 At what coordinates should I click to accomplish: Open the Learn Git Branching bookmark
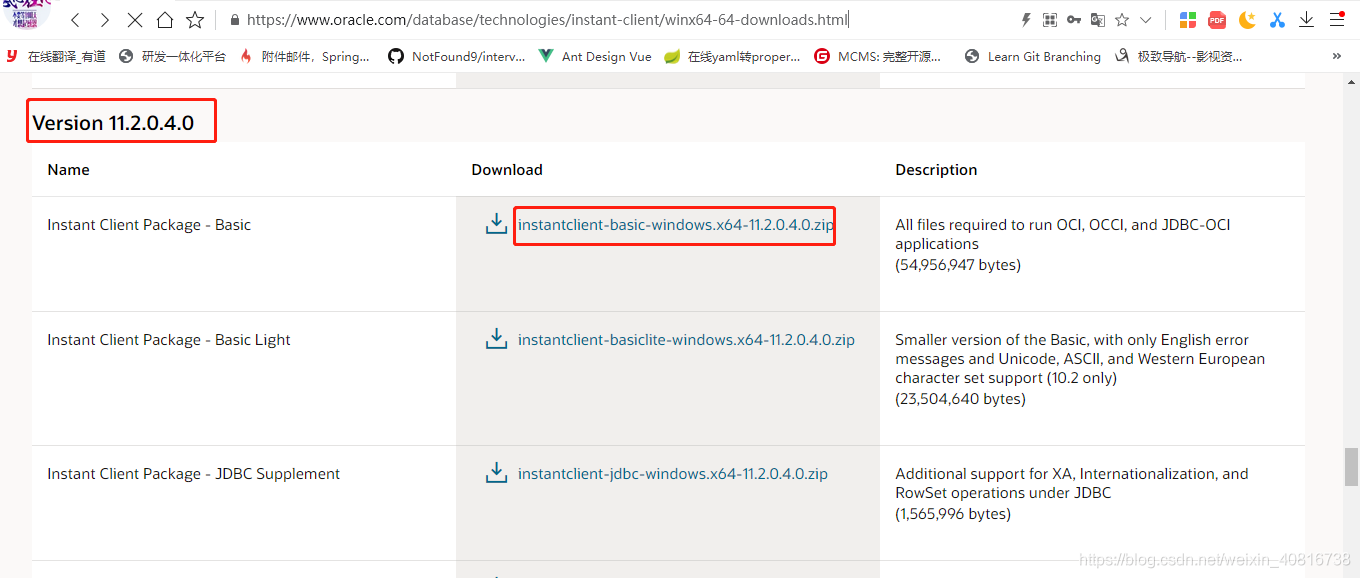click(x=1032, y=57)
